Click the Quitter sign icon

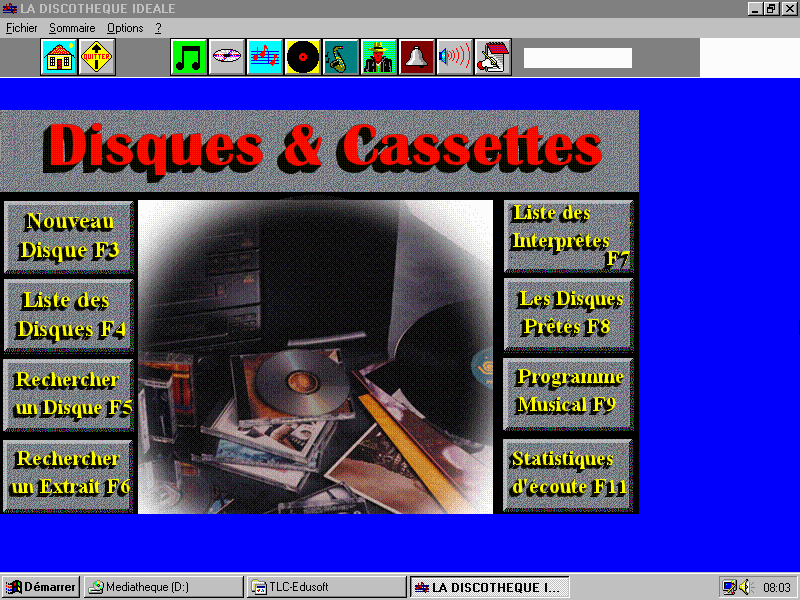pos(97,58)
